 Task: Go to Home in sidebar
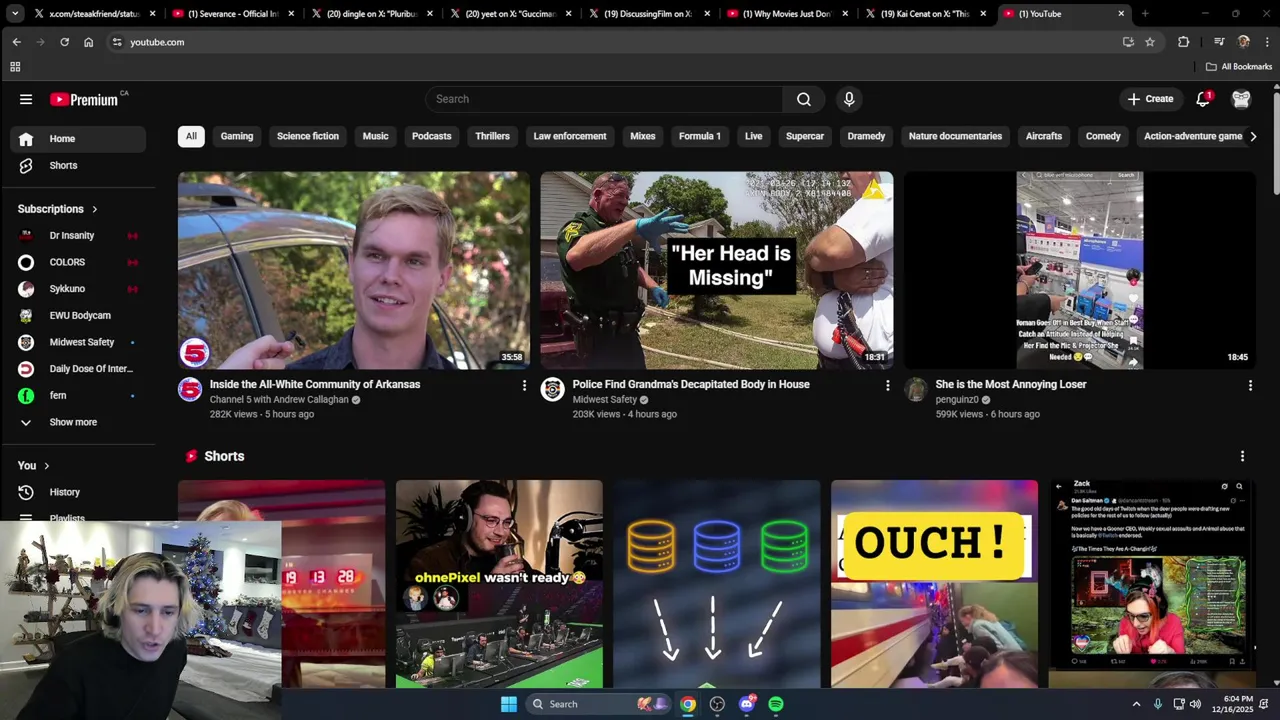click(x=78, y=139)
